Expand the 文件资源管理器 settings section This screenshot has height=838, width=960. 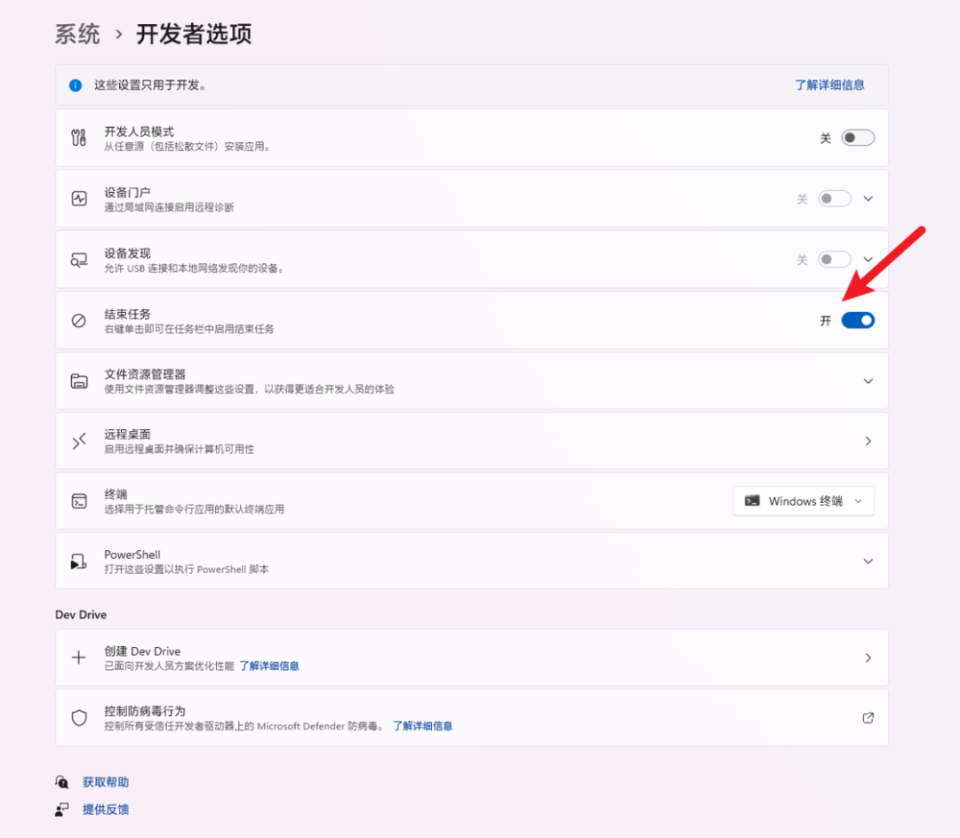[x=868, y=380]
